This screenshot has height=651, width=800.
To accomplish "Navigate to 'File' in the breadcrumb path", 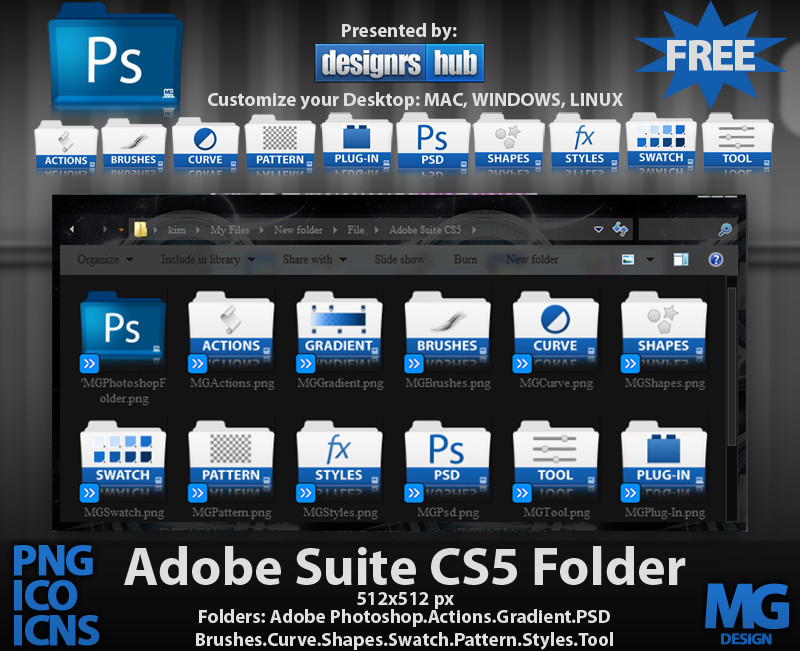I will [x=356, y=230].
